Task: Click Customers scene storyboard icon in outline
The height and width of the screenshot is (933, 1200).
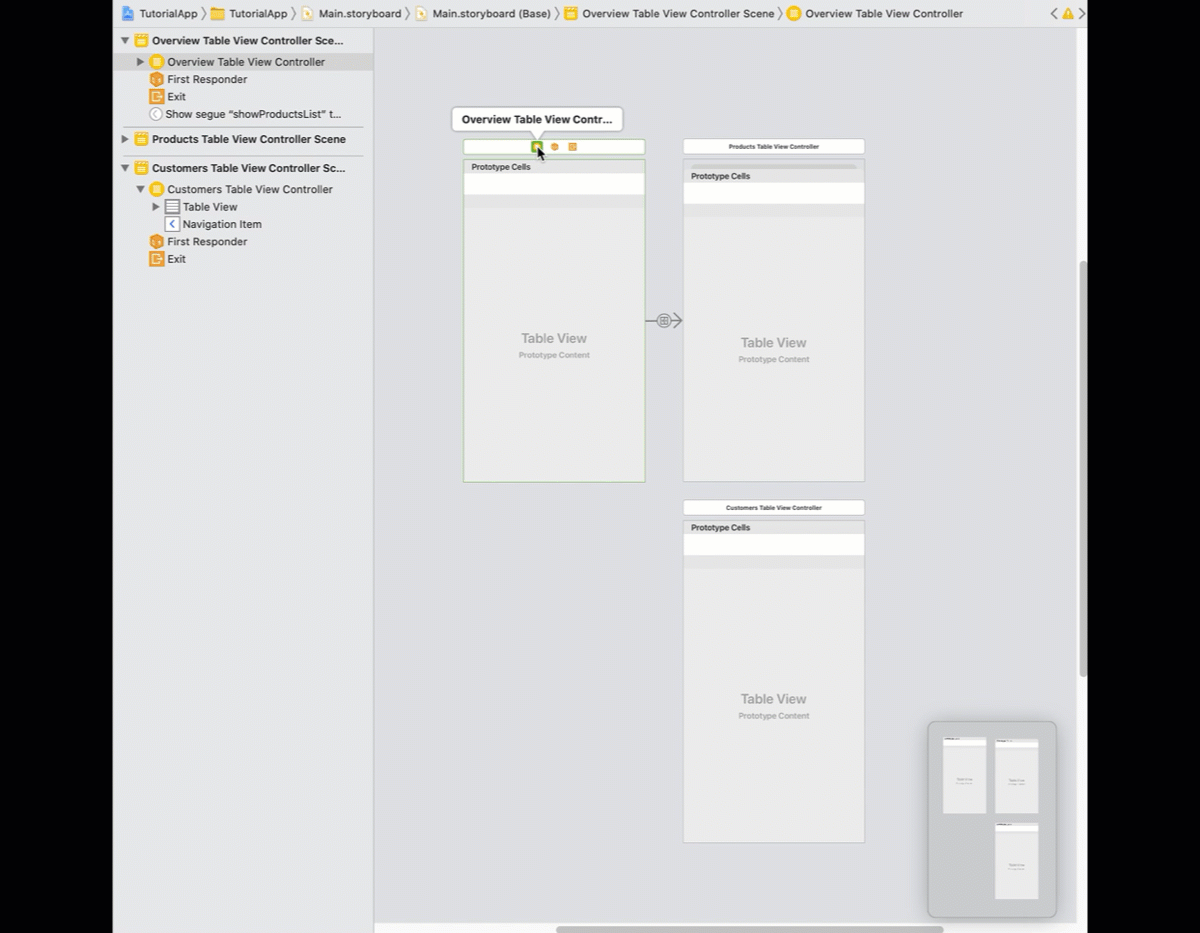Action: tap(141, 168)
